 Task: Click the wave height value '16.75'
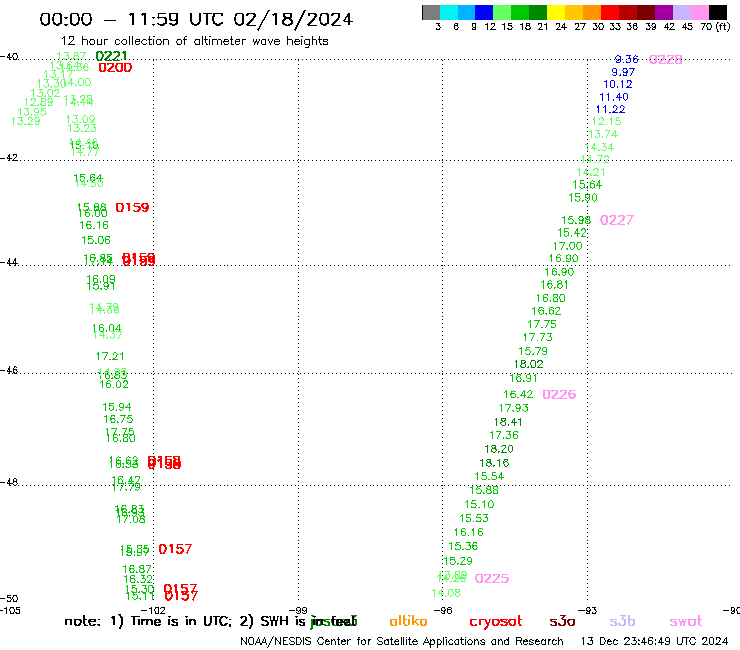point(118,419)
